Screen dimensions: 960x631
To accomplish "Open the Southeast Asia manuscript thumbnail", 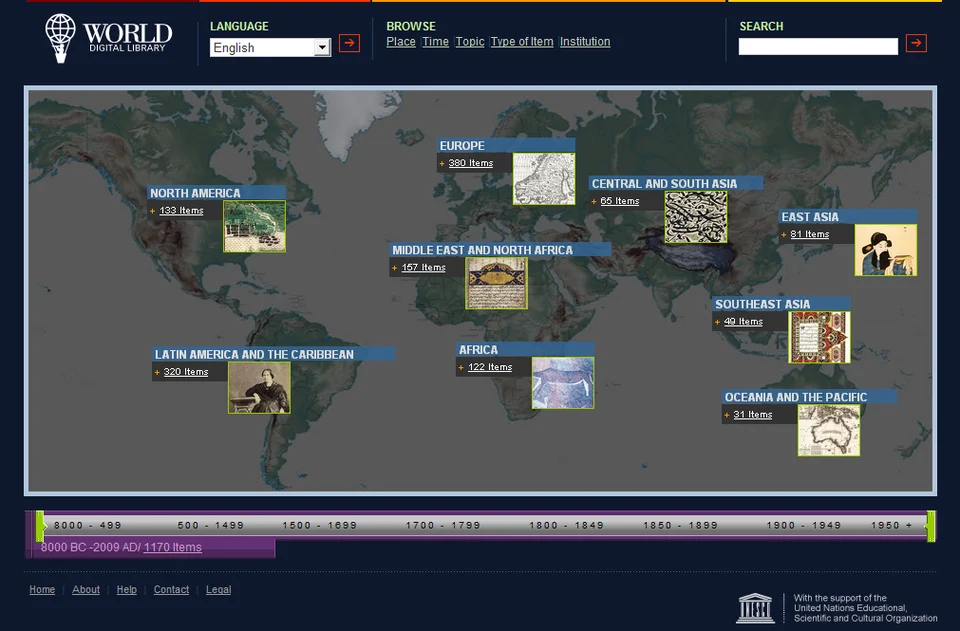I will tap(820, 336).
